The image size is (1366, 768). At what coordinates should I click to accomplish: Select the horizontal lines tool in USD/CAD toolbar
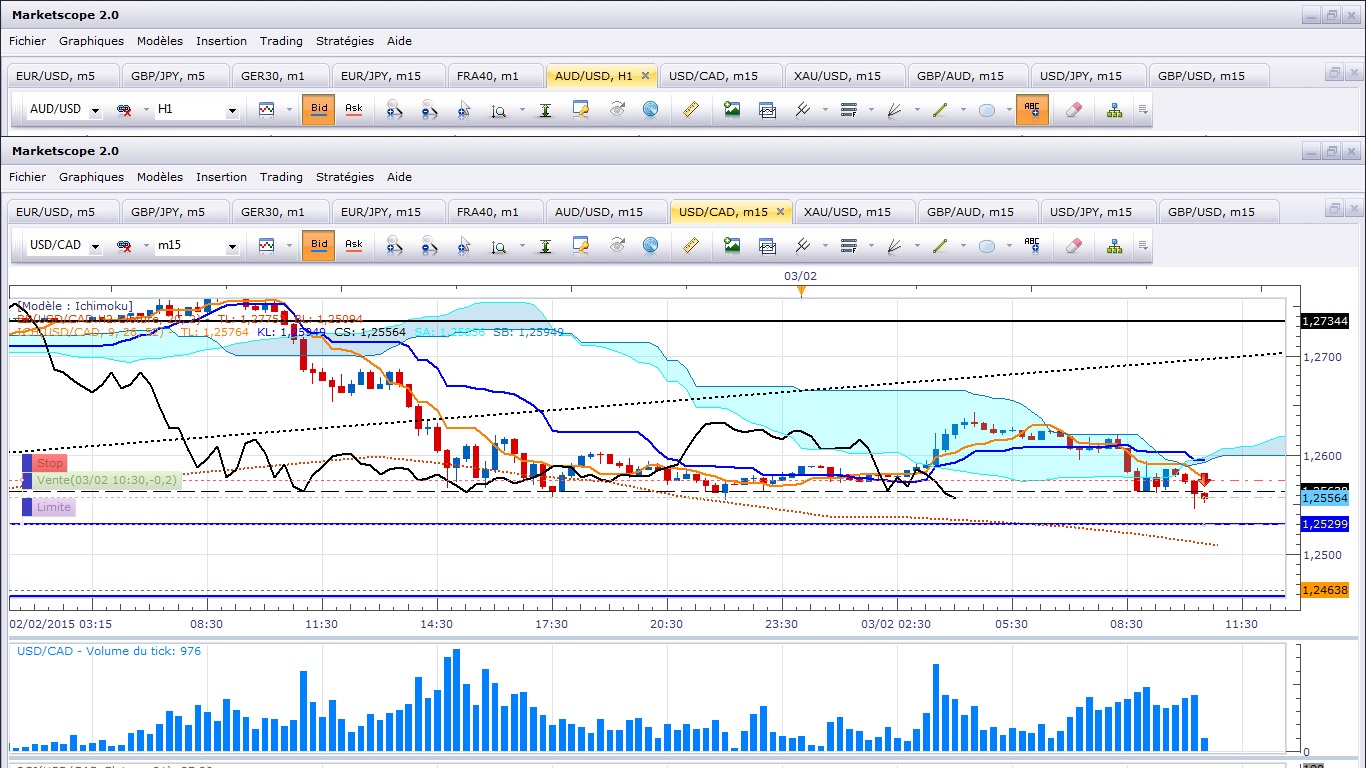pos(849,245)
